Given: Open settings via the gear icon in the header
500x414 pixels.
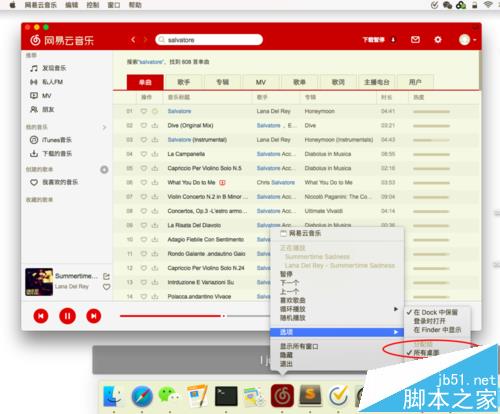Looking at the screenshot, I should tap(438, 40).
